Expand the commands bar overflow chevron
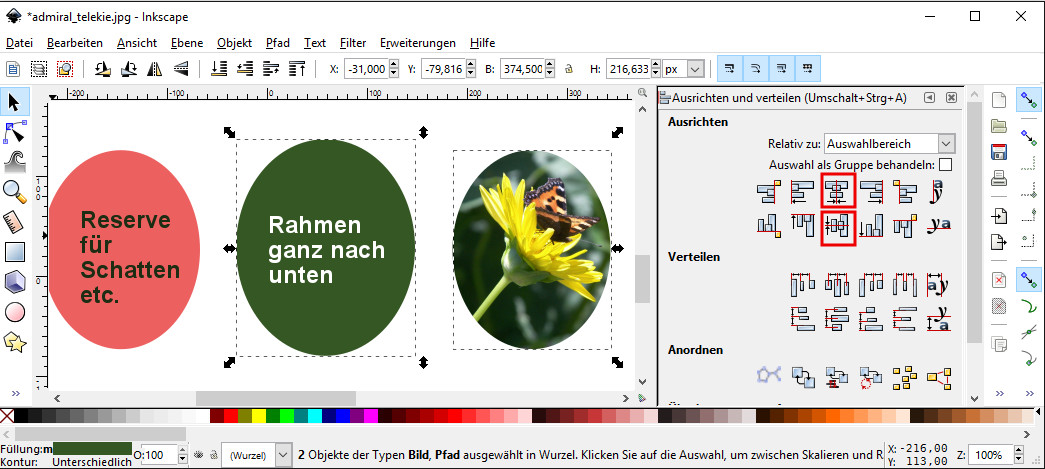Screen dimensions: 1045x469 (x=998, y=393)
